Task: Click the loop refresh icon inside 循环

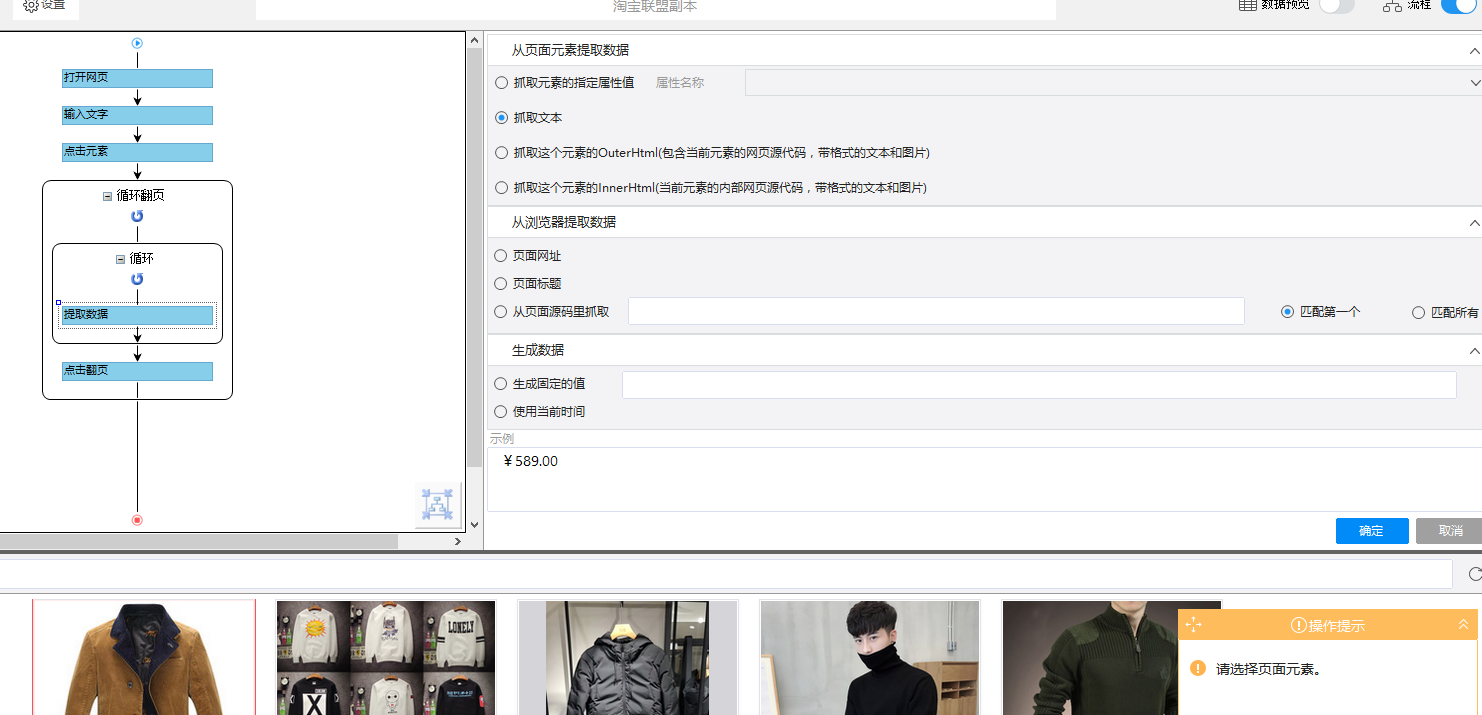Action: tap(137, 279)
